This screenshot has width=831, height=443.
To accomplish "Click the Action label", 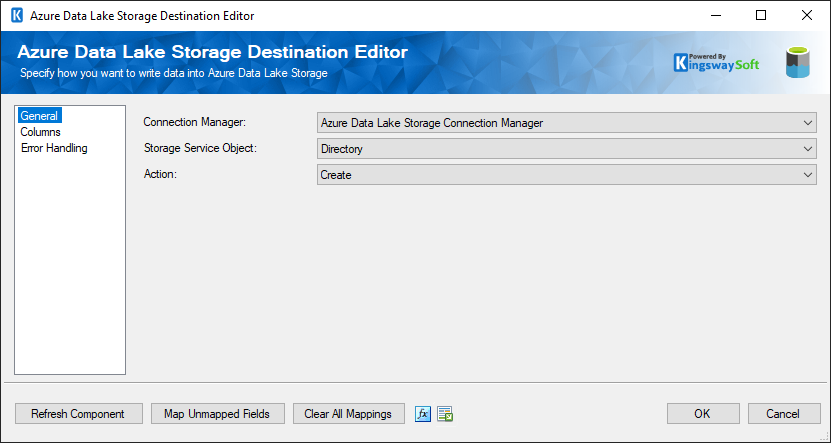I will 160,174.
